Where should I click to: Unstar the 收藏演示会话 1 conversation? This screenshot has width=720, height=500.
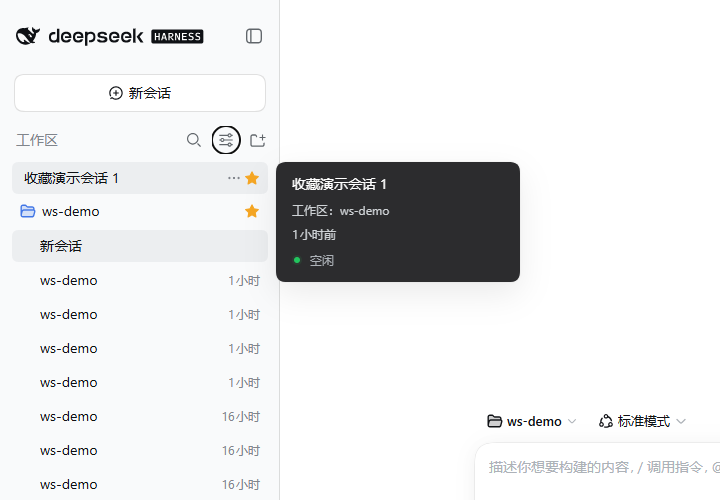[252, 178]
